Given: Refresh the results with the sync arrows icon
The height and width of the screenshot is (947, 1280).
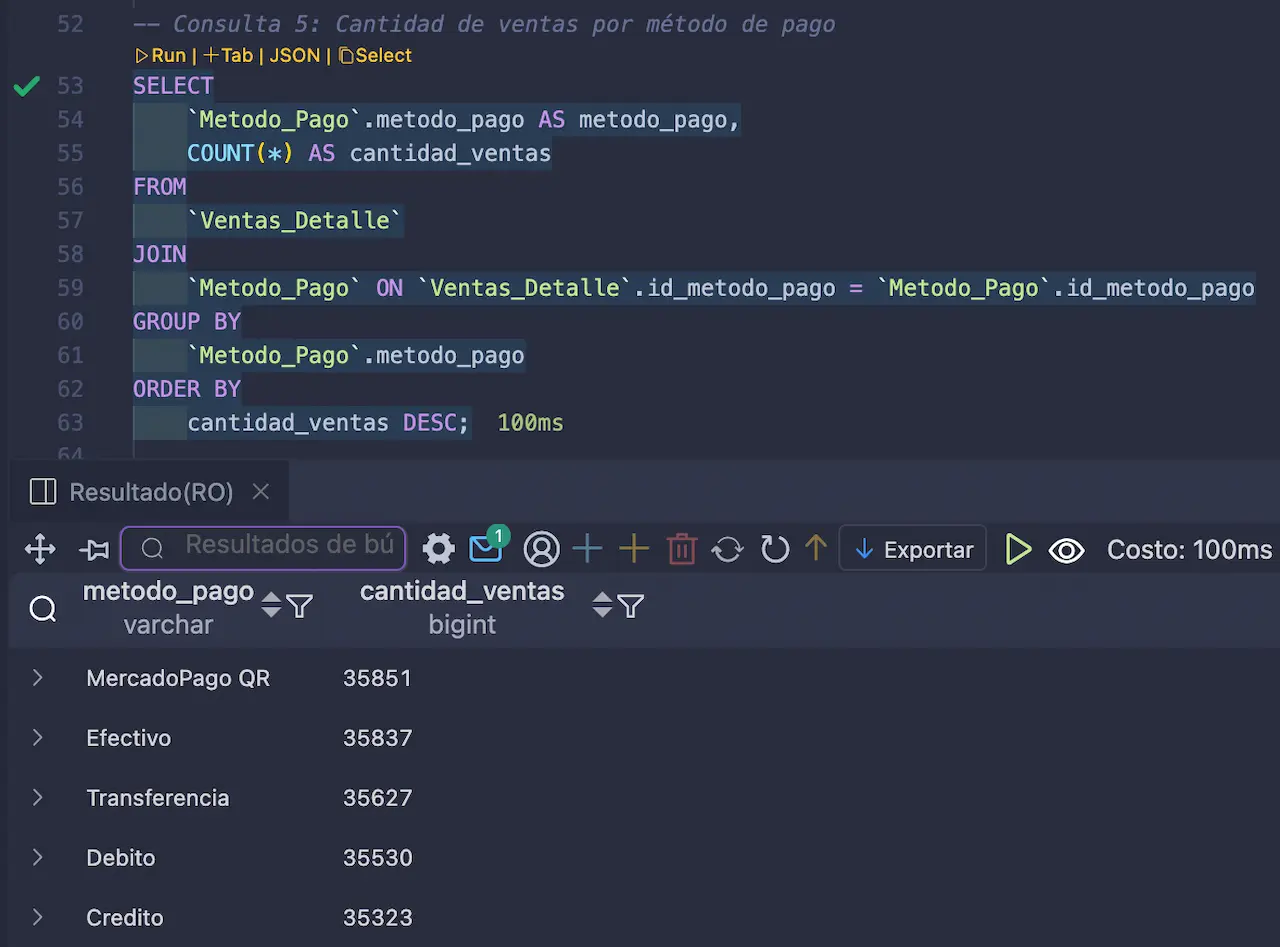Looking at the screenshot, I should point(729,548).
